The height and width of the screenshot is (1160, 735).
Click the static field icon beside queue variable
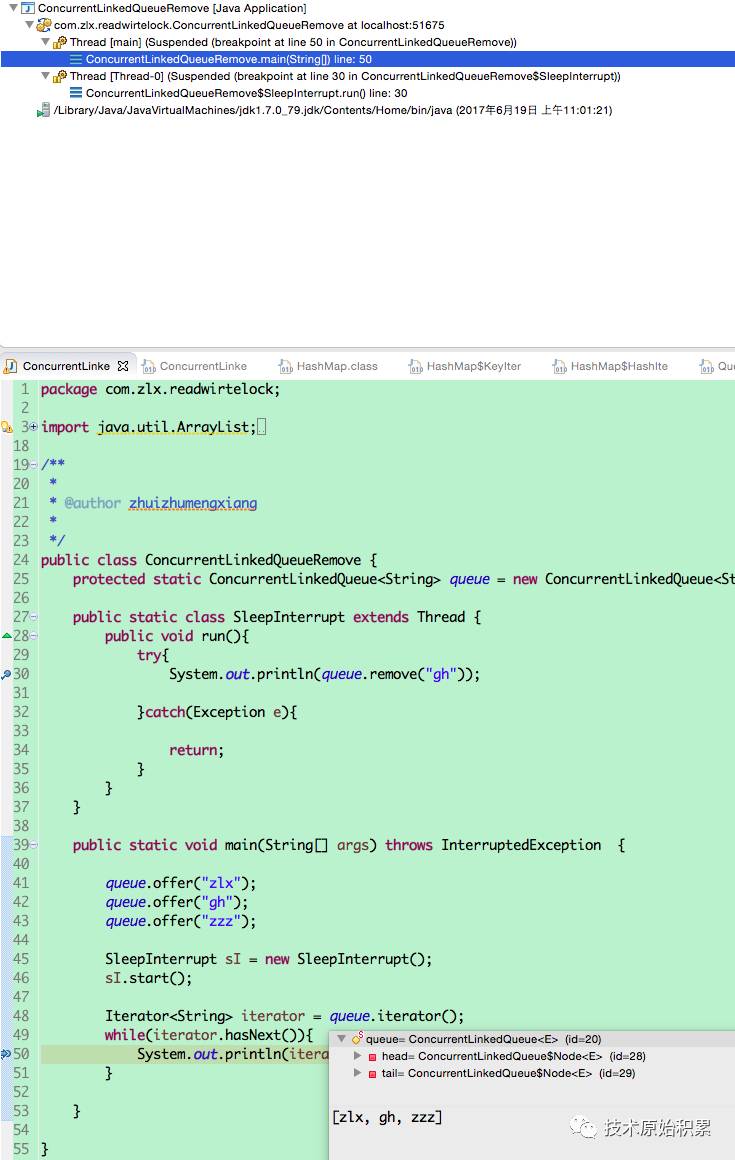(357, 1039)
